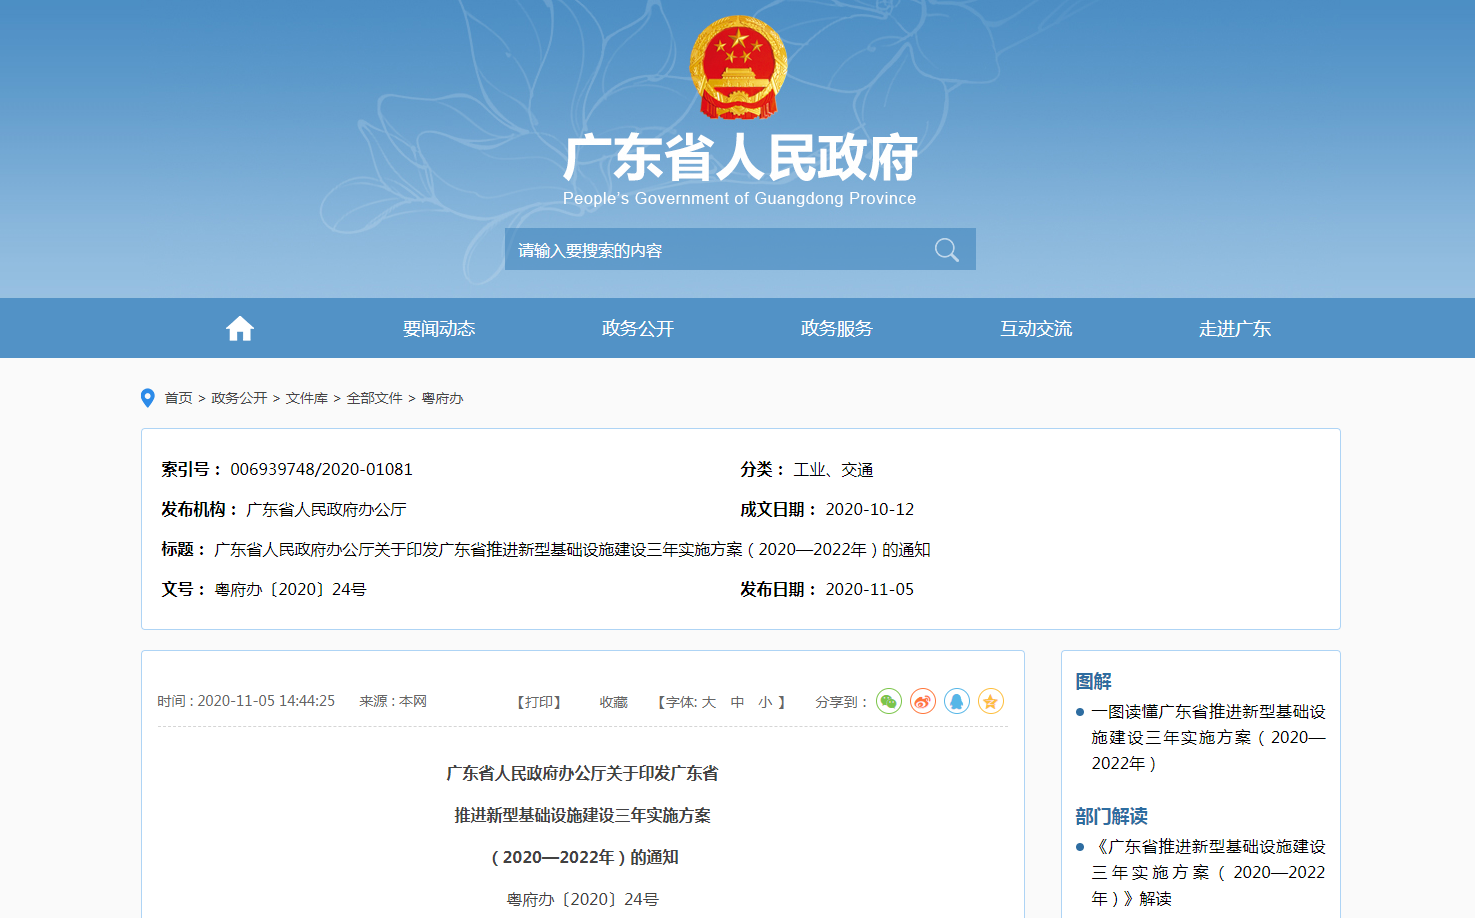Open the 政务公开 navigation menu
The width and height of the screenshot is (1475, 918).
[638, 329]
